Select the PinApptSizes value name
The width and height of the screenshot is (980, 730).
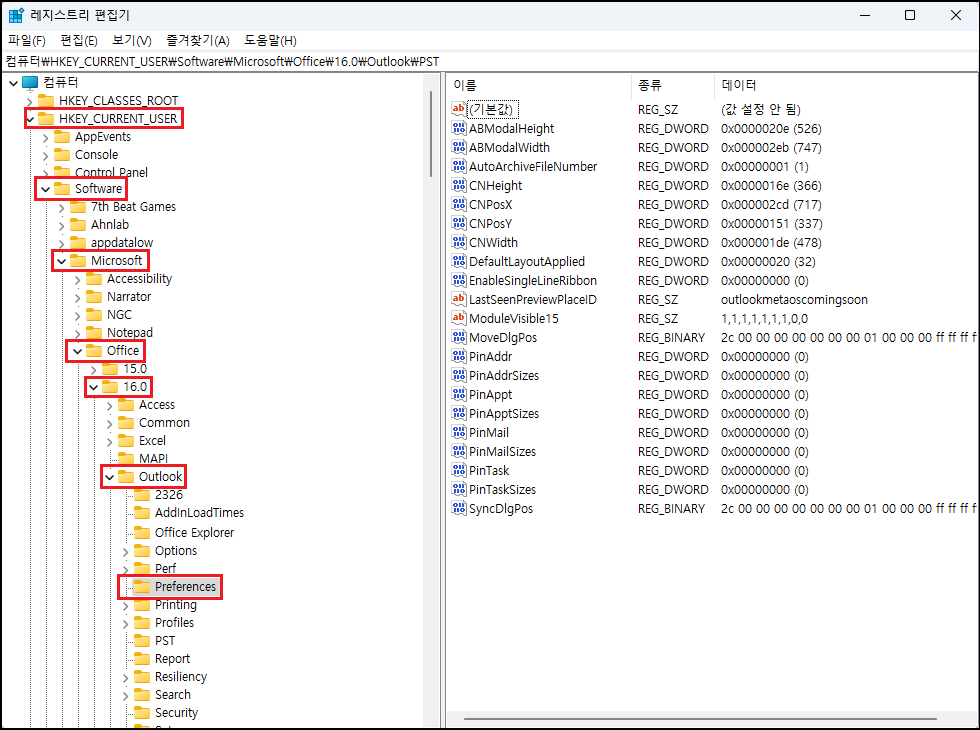point(504,413)
